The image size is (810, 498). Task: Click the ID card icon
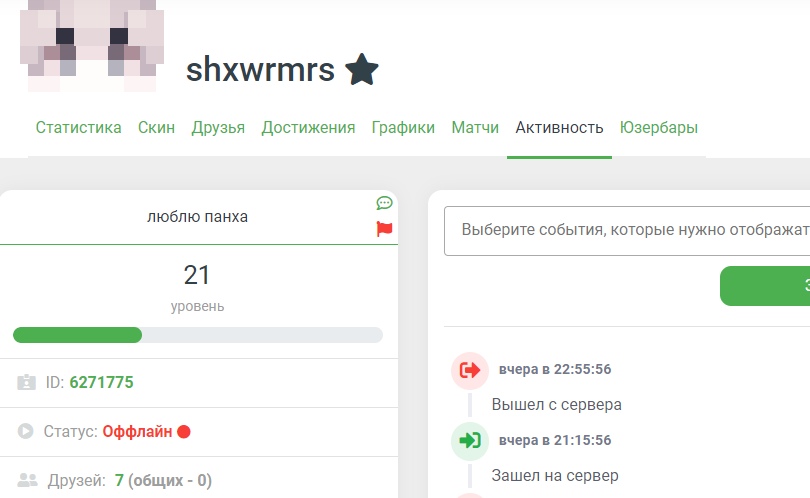tap(27, 382)
